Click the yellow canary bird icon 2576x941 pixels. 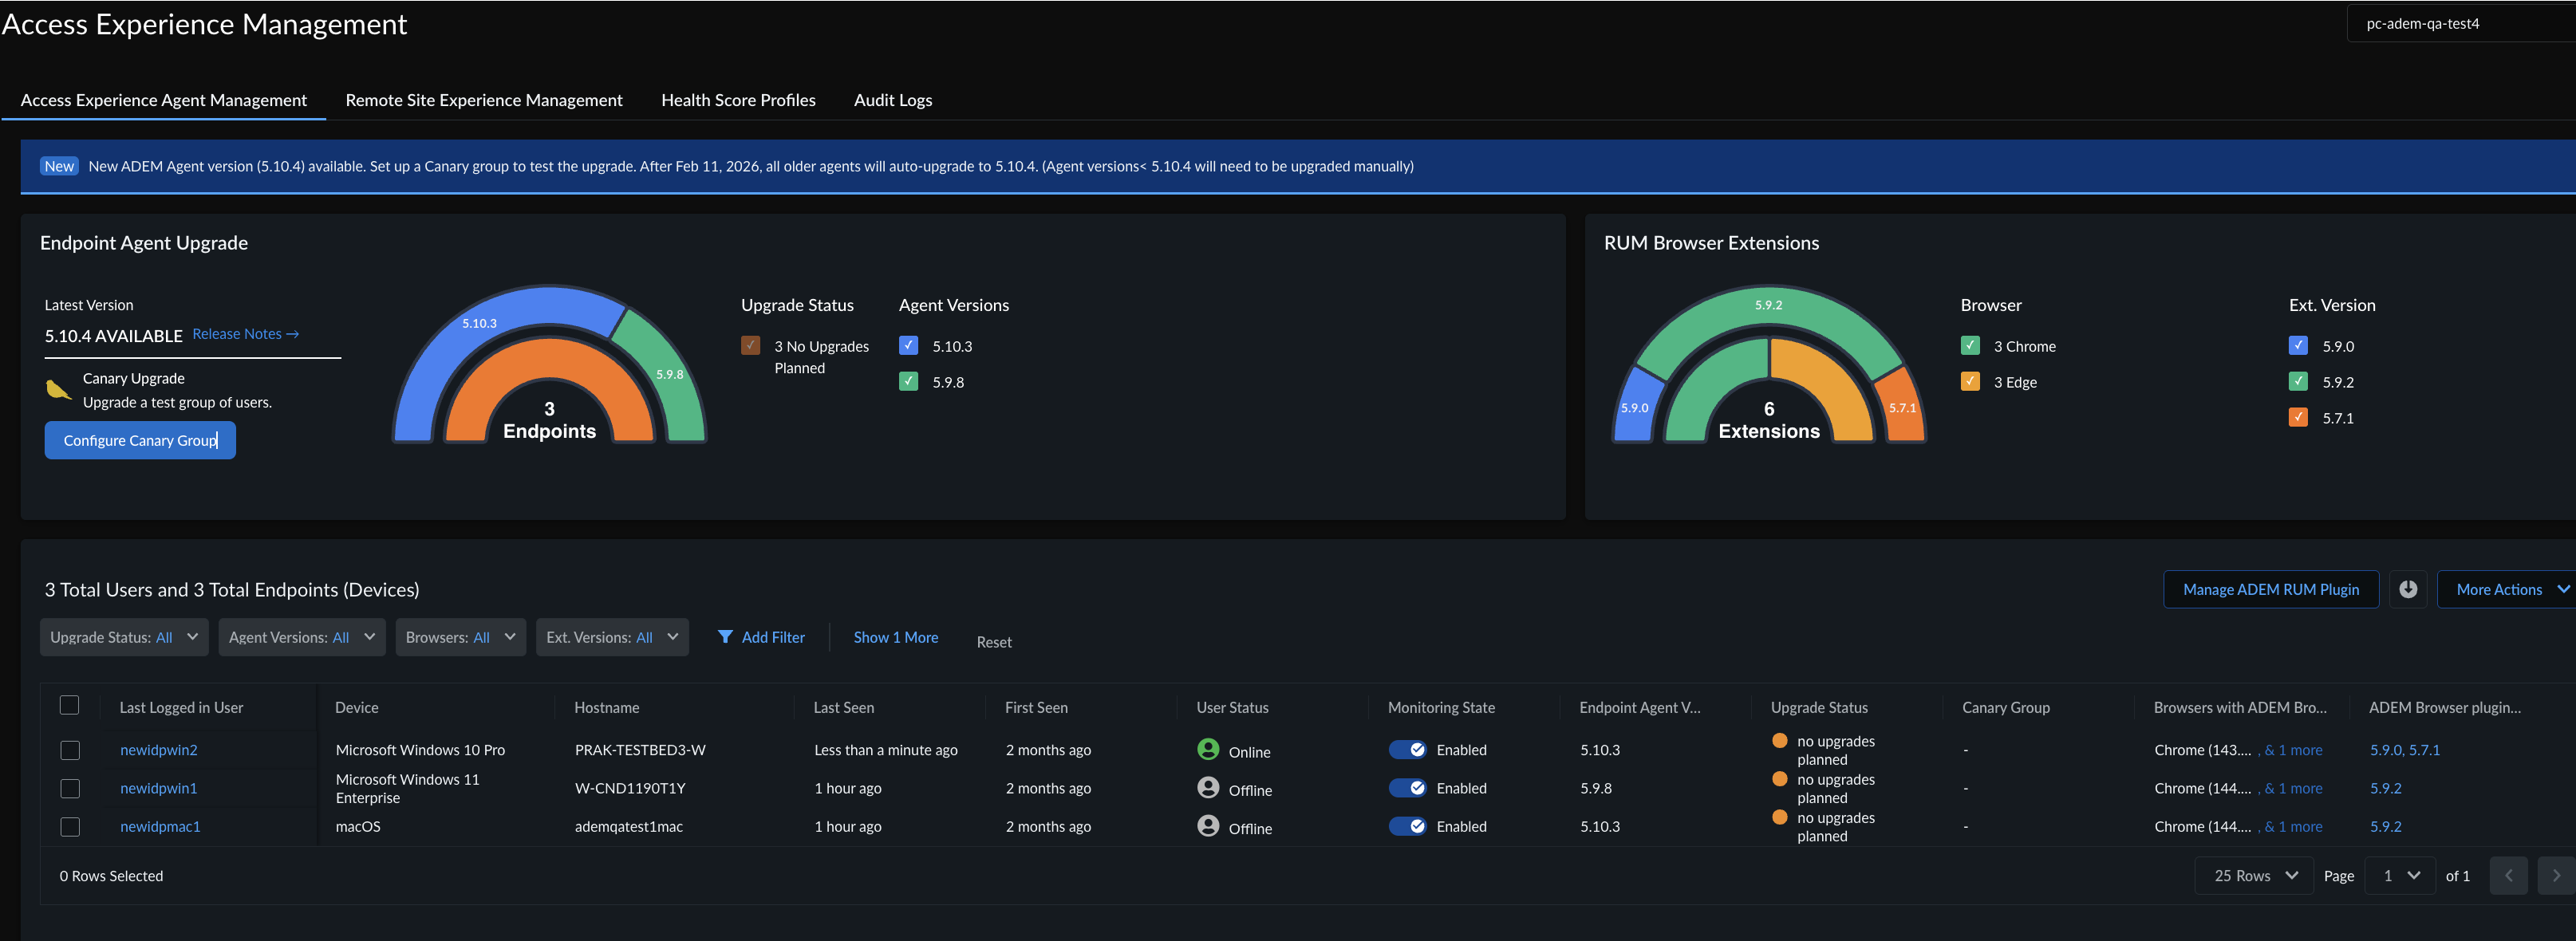click(x=58, y=390)
